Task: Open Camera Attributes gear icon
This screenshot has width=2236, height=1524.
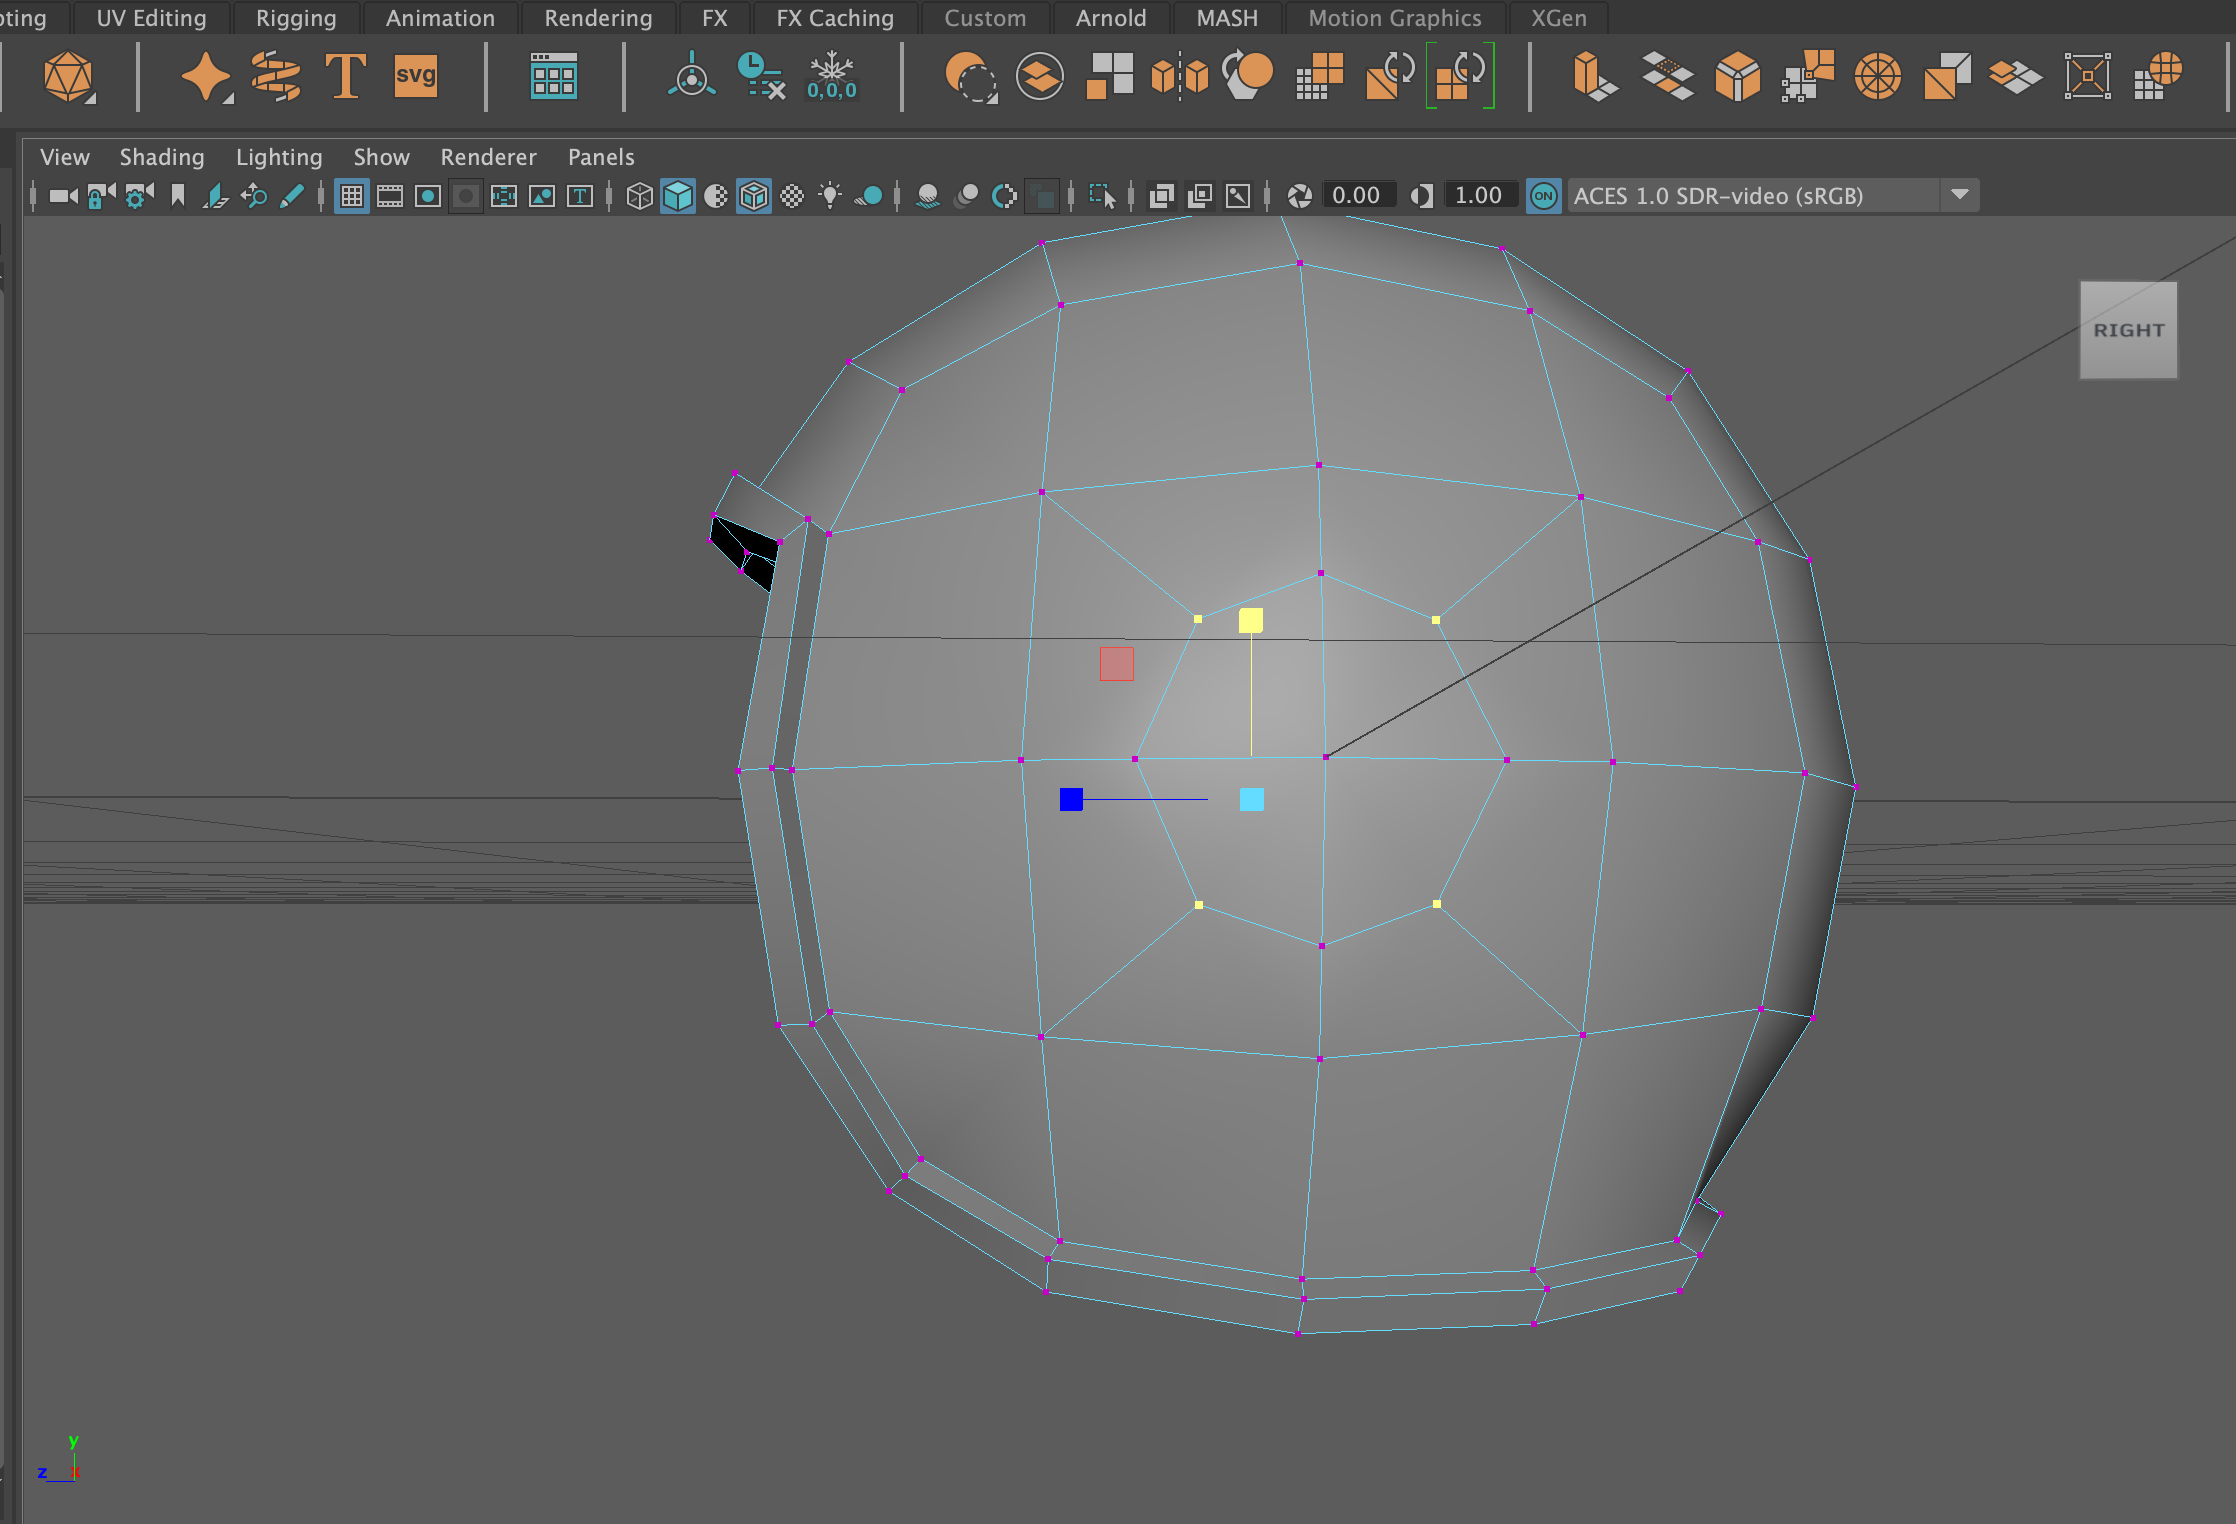Action: 139,196
